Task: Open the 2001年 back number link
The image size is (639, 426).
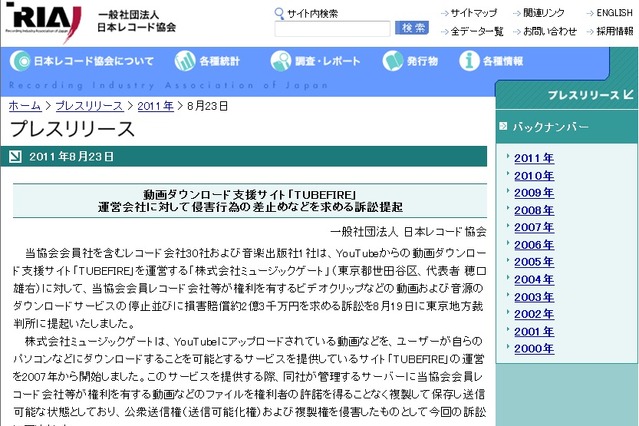Action: point(534,332)
